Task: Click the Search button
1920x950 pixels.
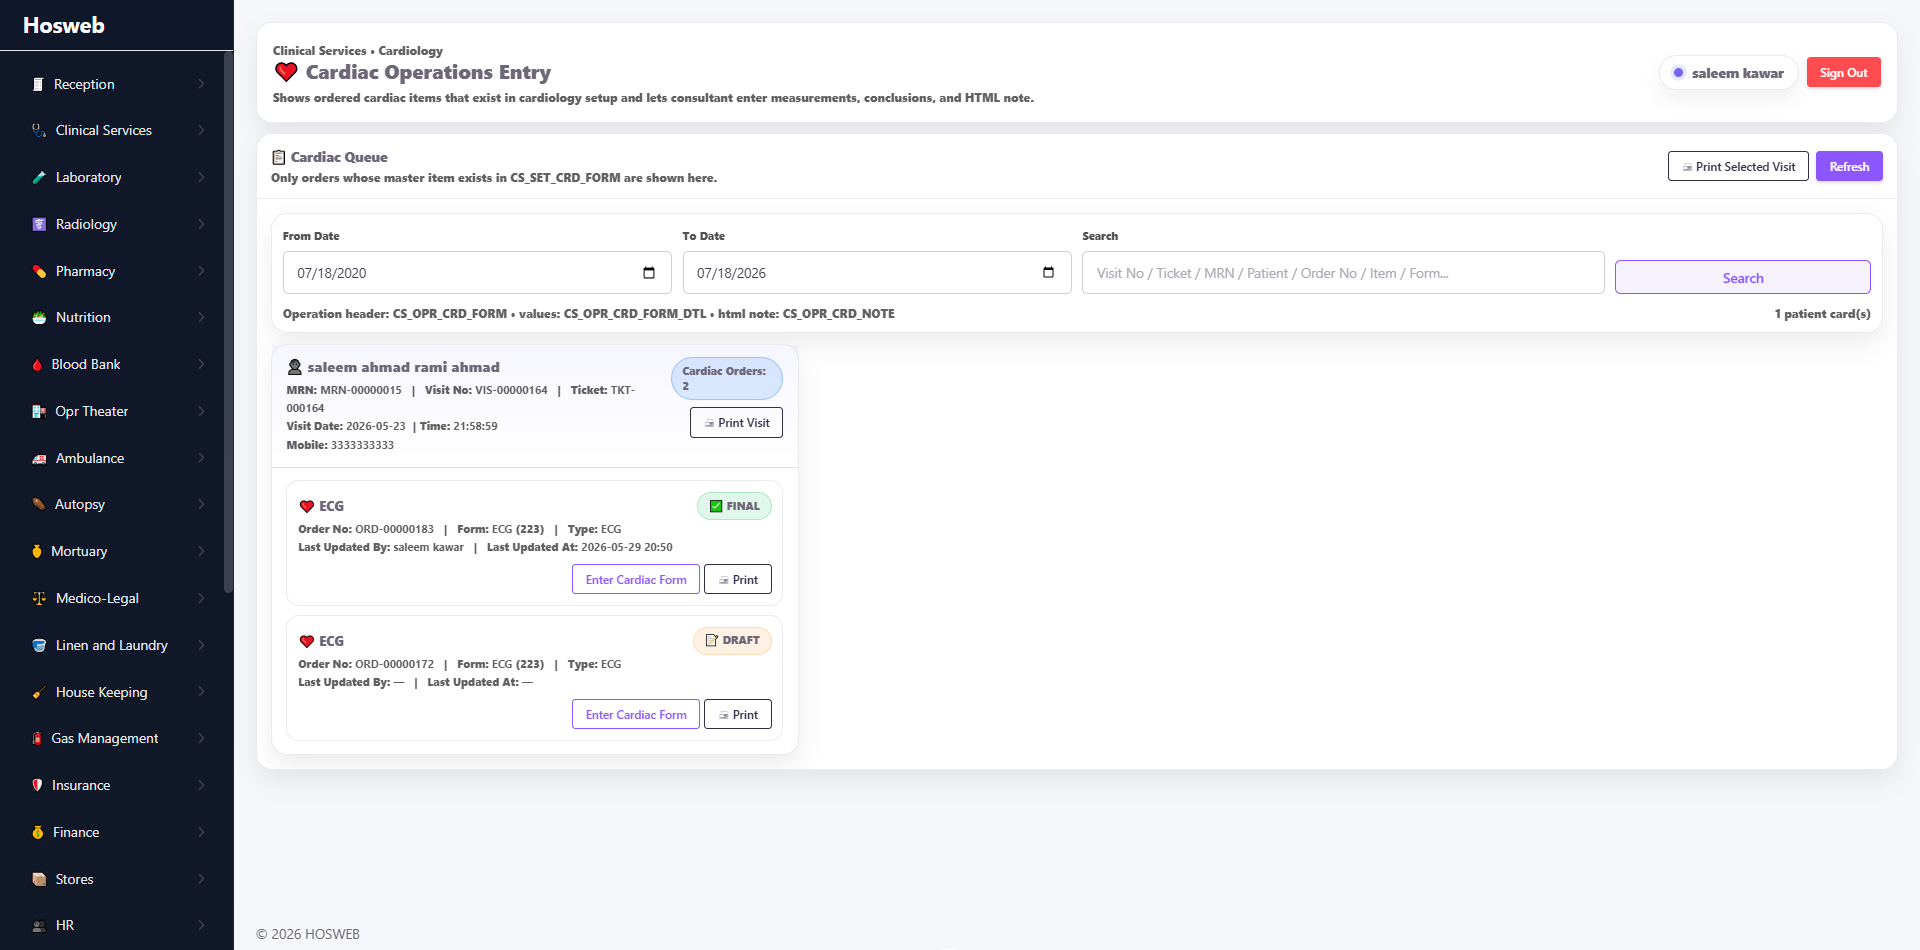Action: tap(1742, 278)
